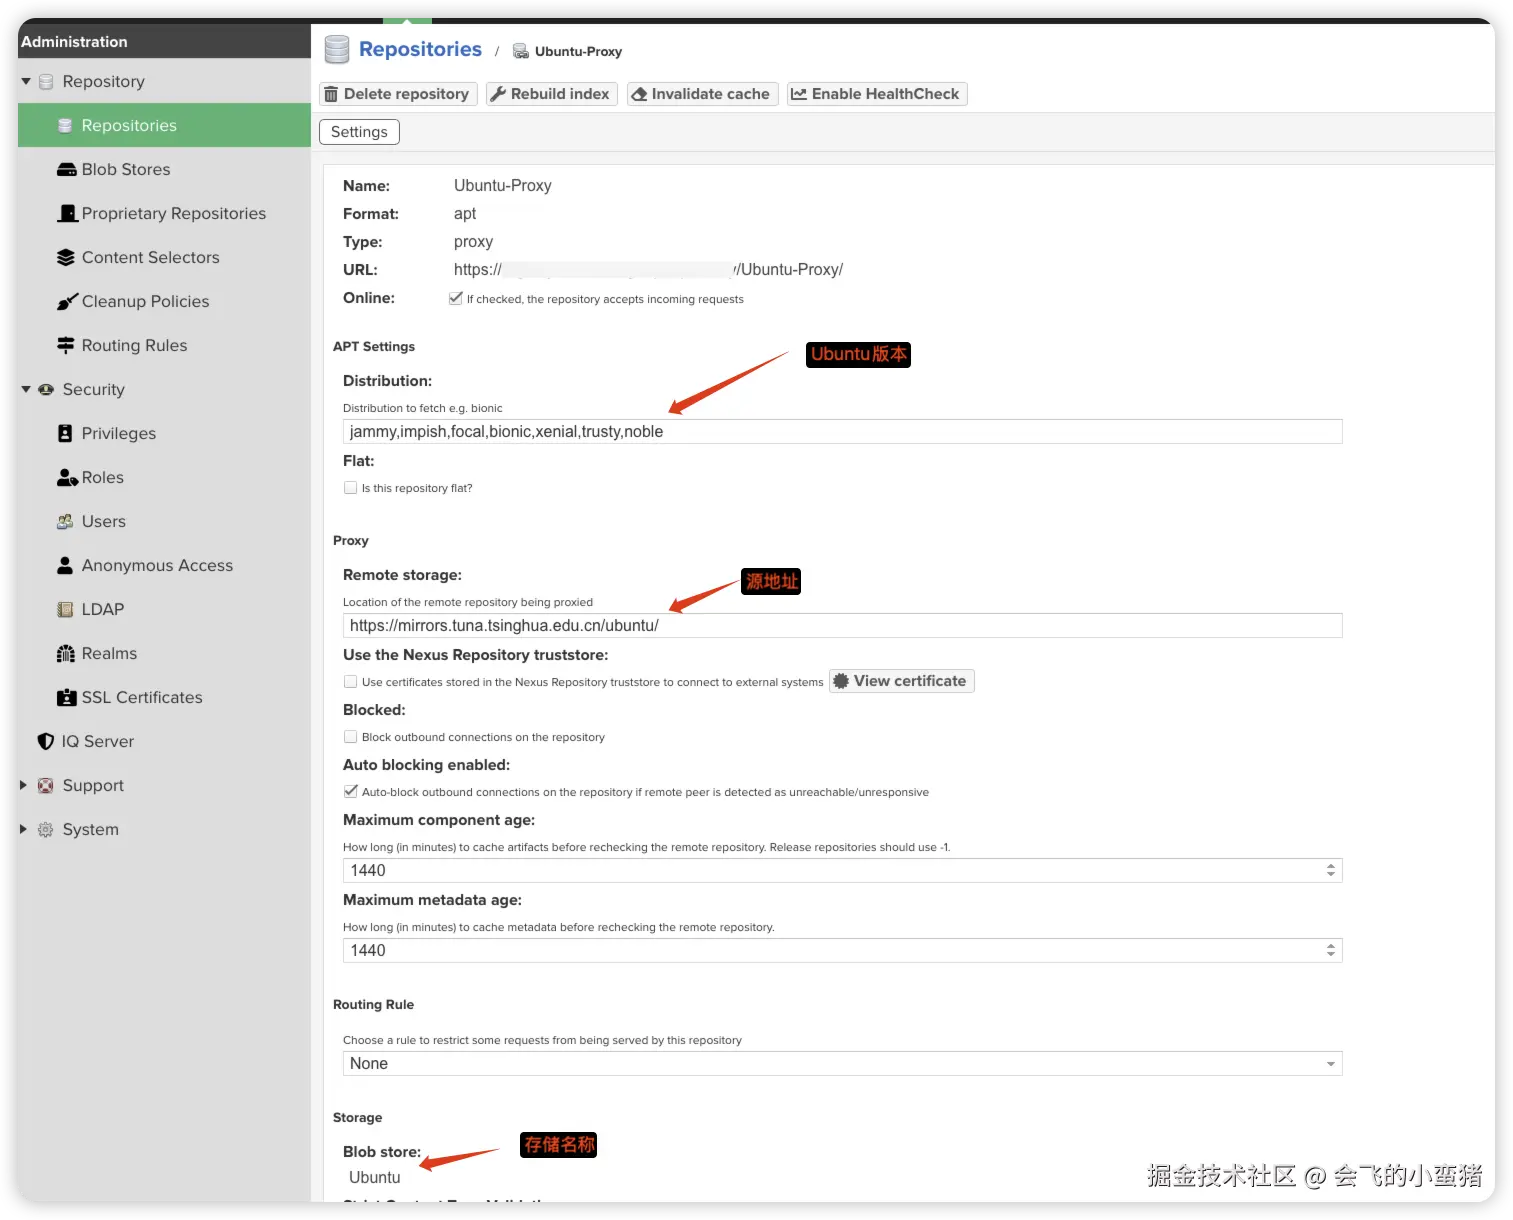This screenshot has width=1513, height=1220.
Task: Click the View certificate button
Action: 901,681
